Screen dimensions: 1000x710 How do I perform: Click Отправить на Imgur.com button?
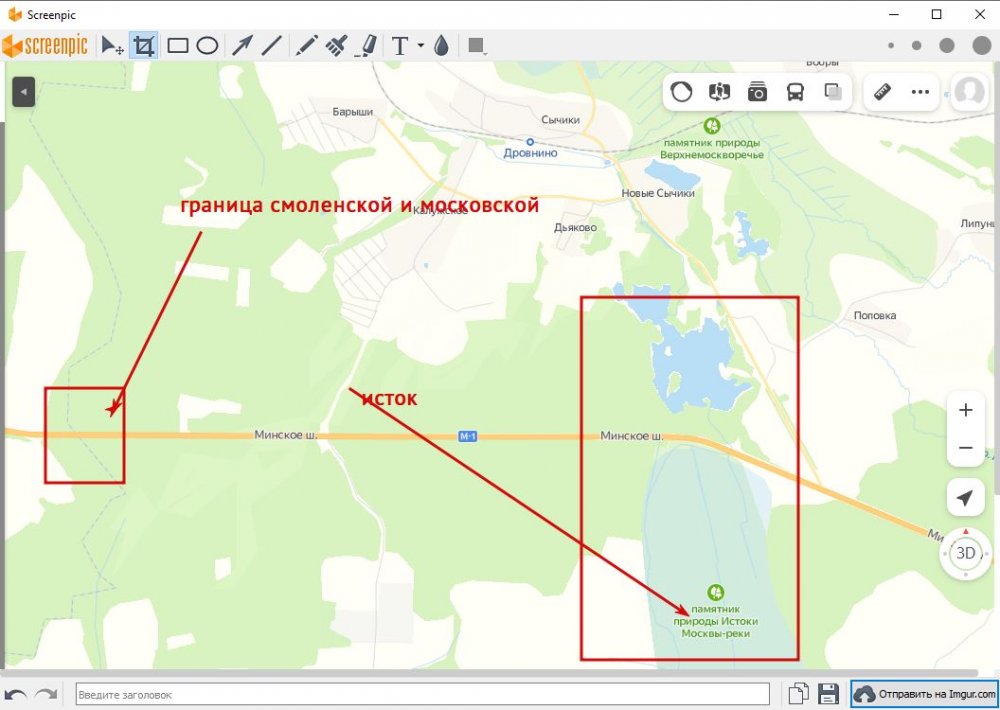pyautogui.click(x=925, y=694)
